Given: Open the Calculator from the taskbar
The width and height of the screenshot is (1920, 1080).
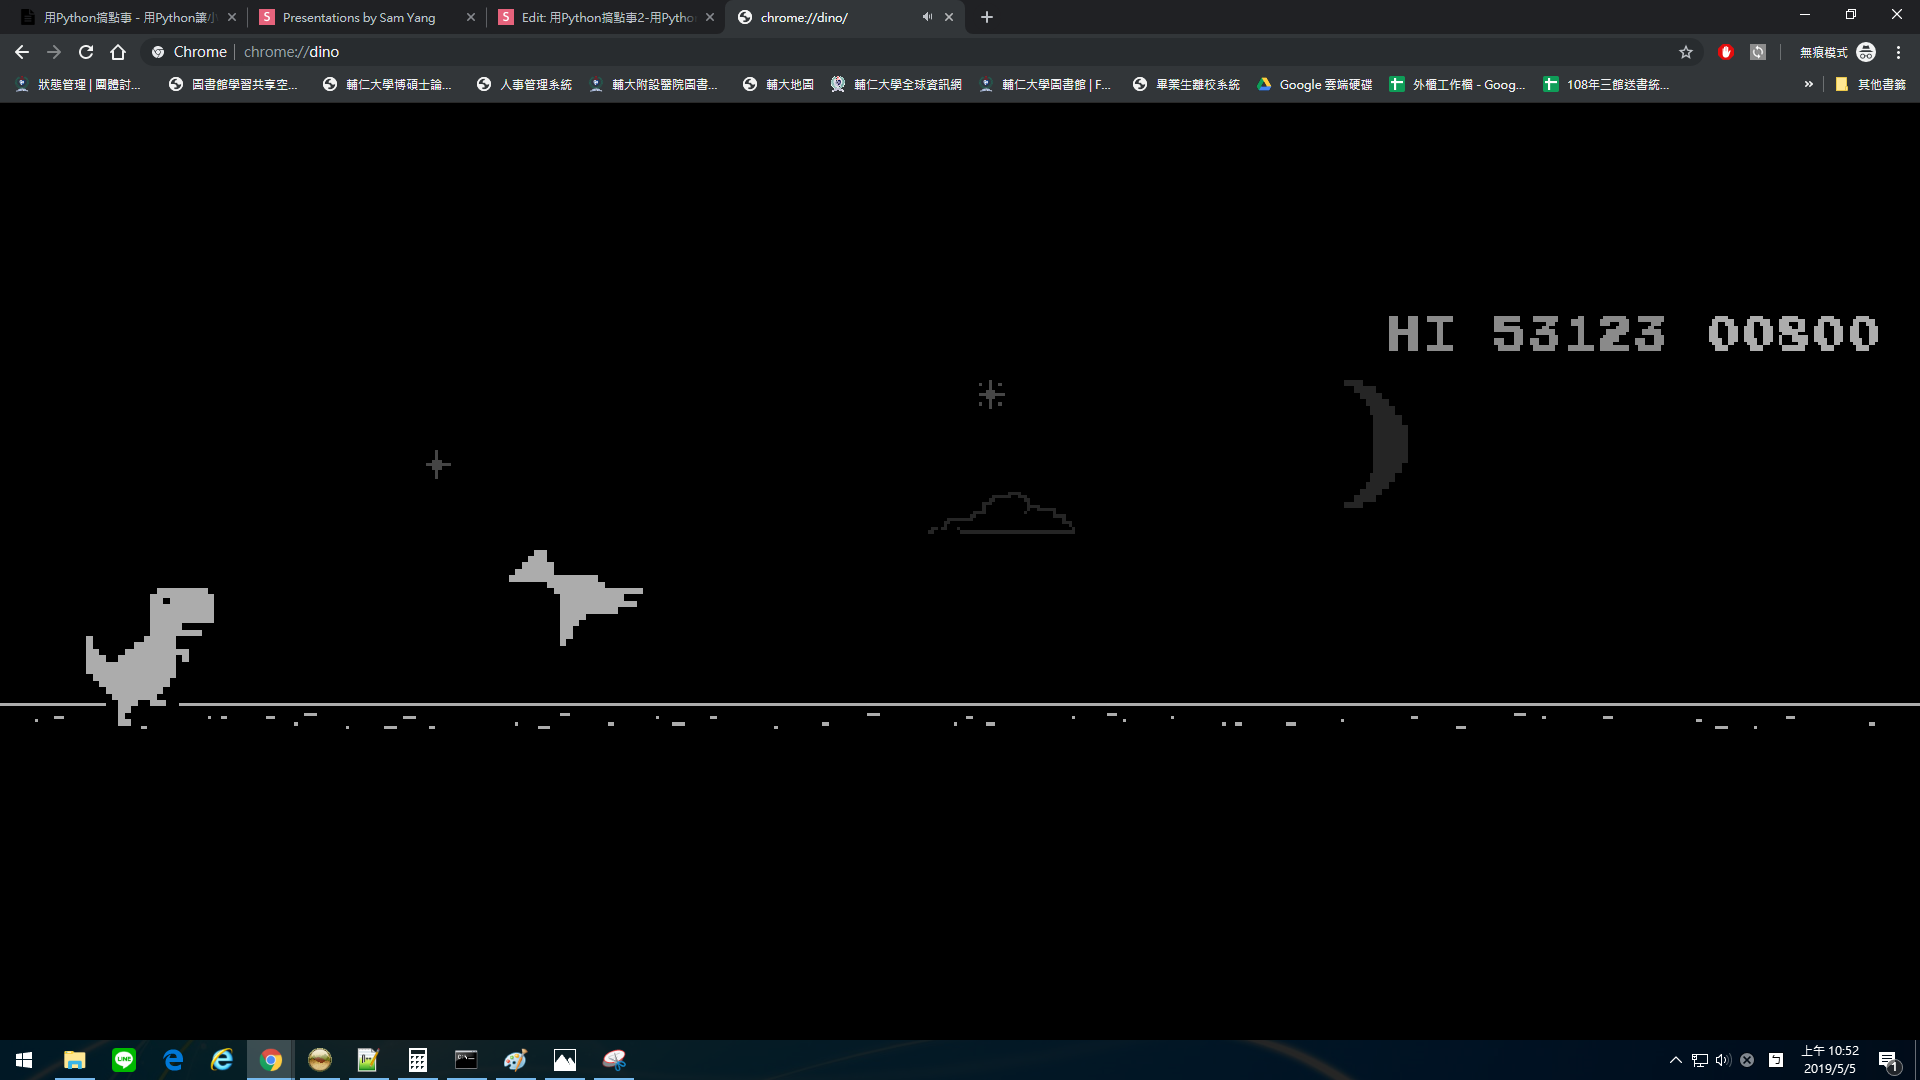Looking at the screenshot, I should [418, 1060].
